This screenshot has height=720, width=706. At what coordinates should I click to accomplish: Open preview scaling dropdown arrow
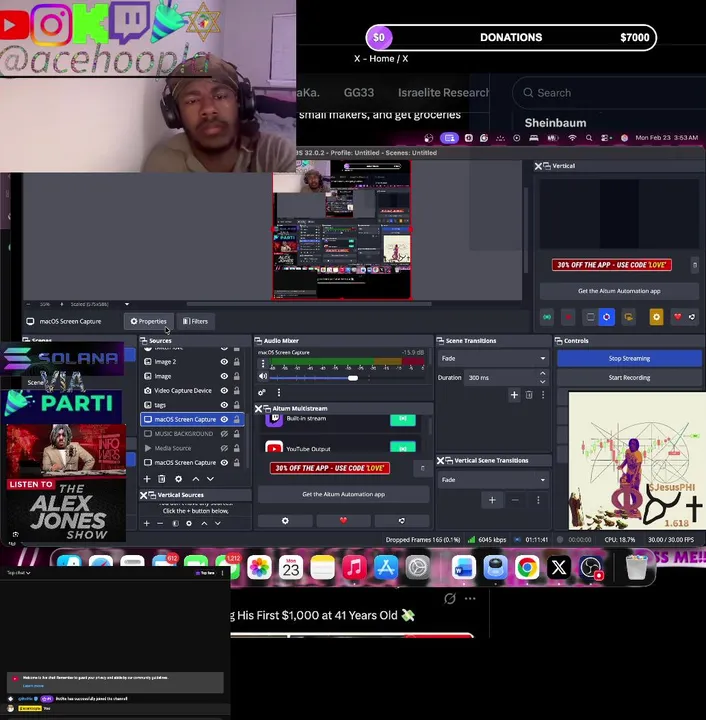(x=127, y=304)
